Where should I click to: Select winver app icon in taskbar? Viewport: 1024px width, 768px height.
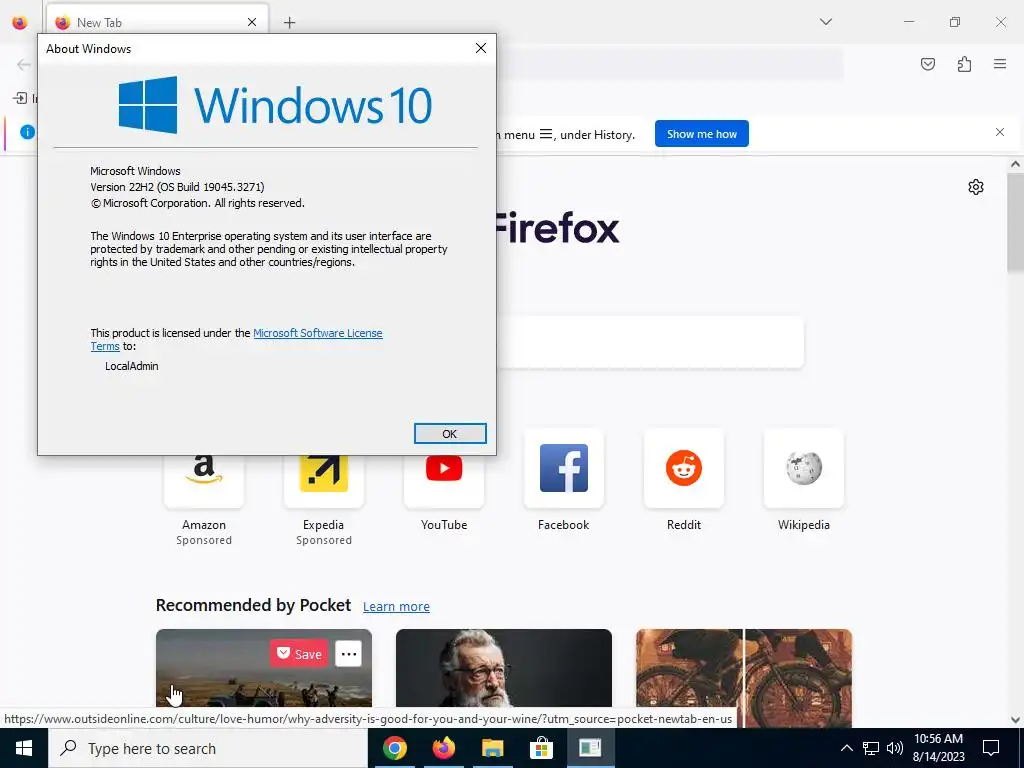point(590,748)
